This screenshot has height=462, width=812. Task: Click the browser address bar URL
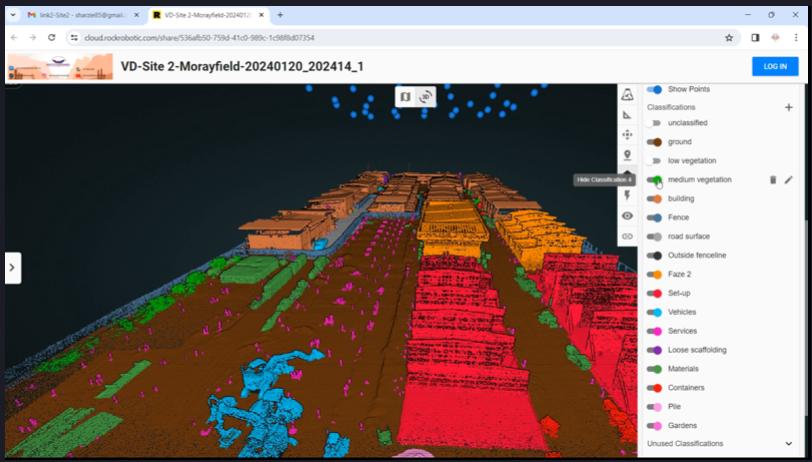point(300,37)
